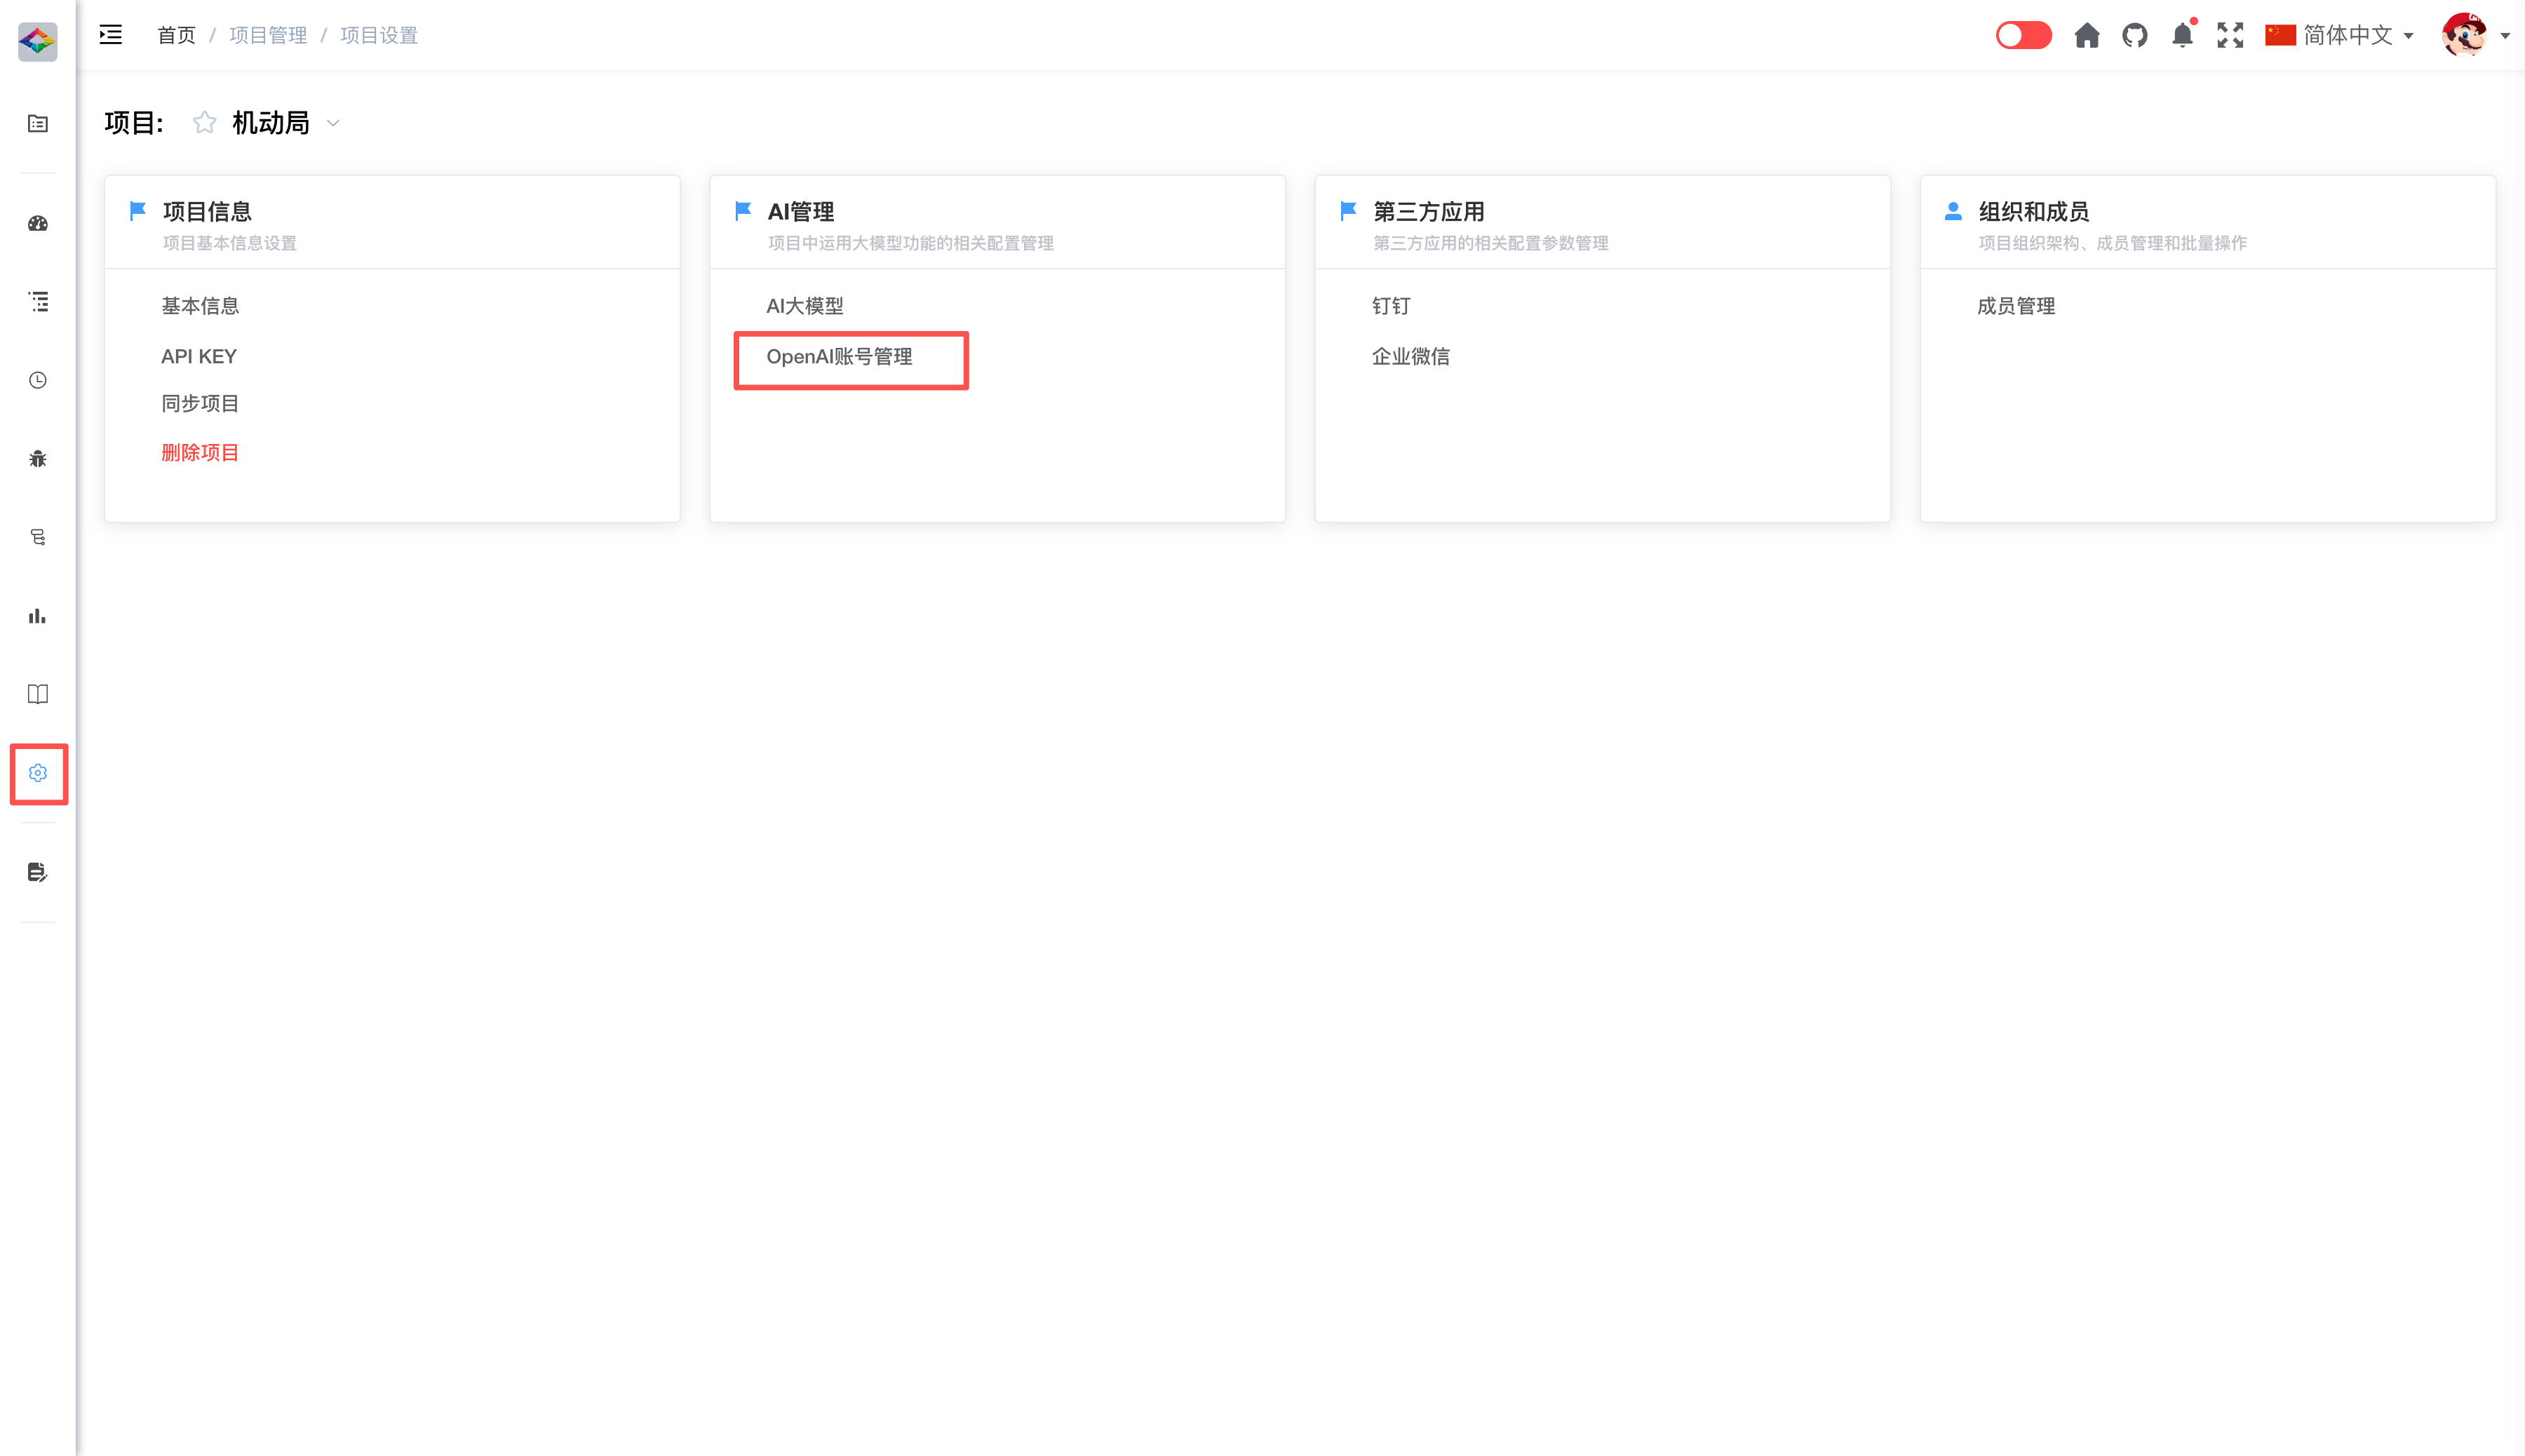Viewport: 2525px width, 1456px height.
Task: Open 成员管理 under 组织和成员
Action: (2016, 306)
